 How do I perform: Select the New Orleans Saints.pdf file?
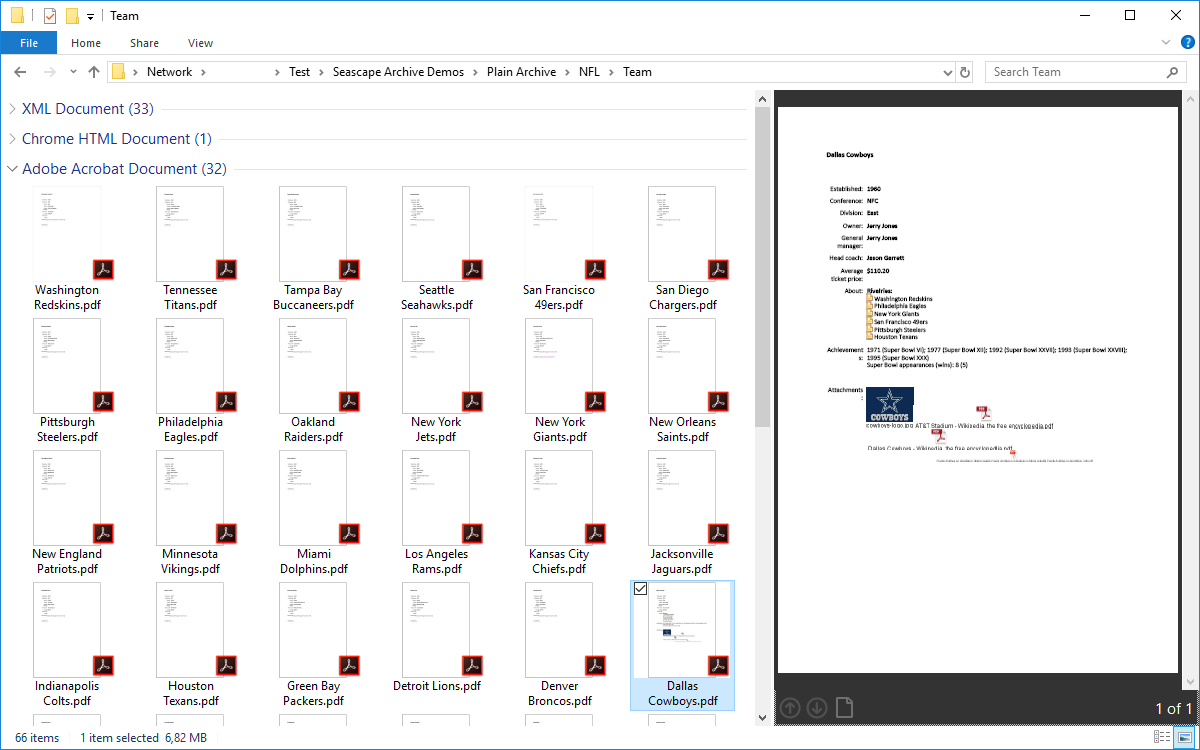coord(682,380)
